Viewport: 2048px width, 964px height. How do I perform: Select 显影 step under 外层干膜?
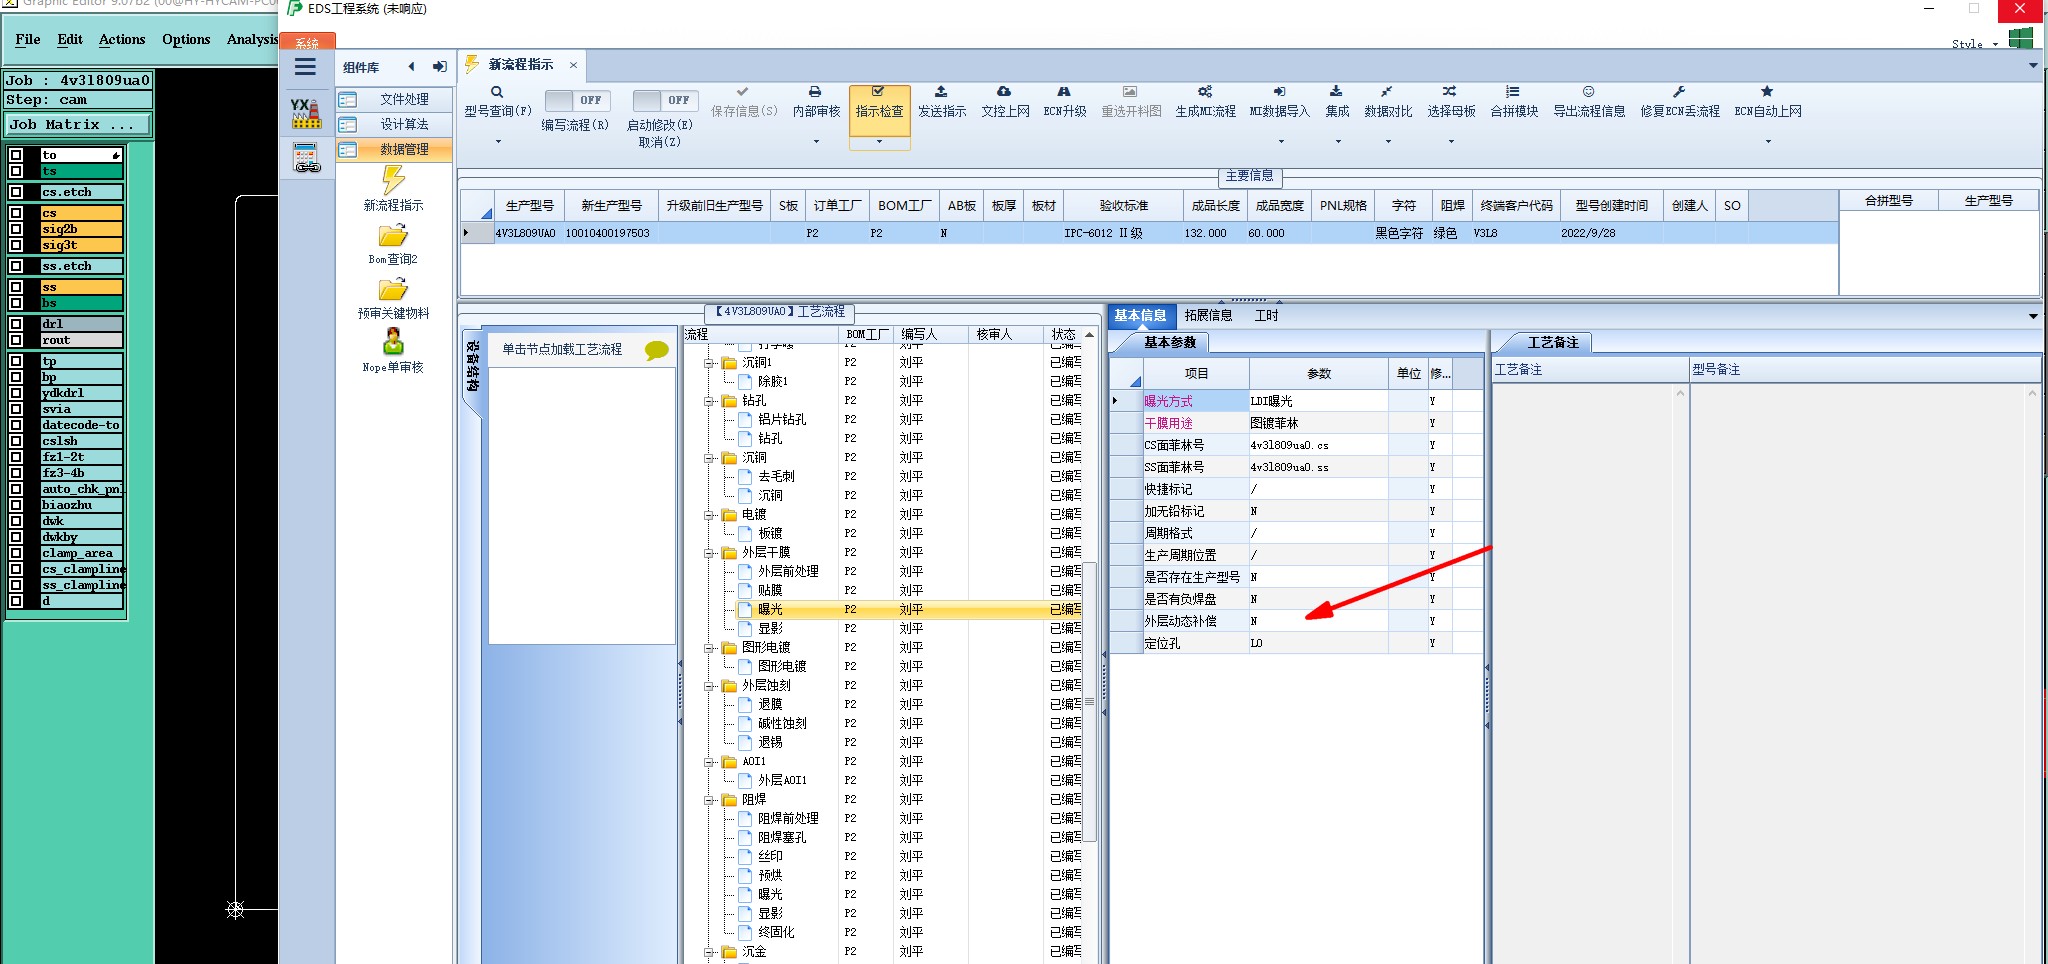coord(770,629)
